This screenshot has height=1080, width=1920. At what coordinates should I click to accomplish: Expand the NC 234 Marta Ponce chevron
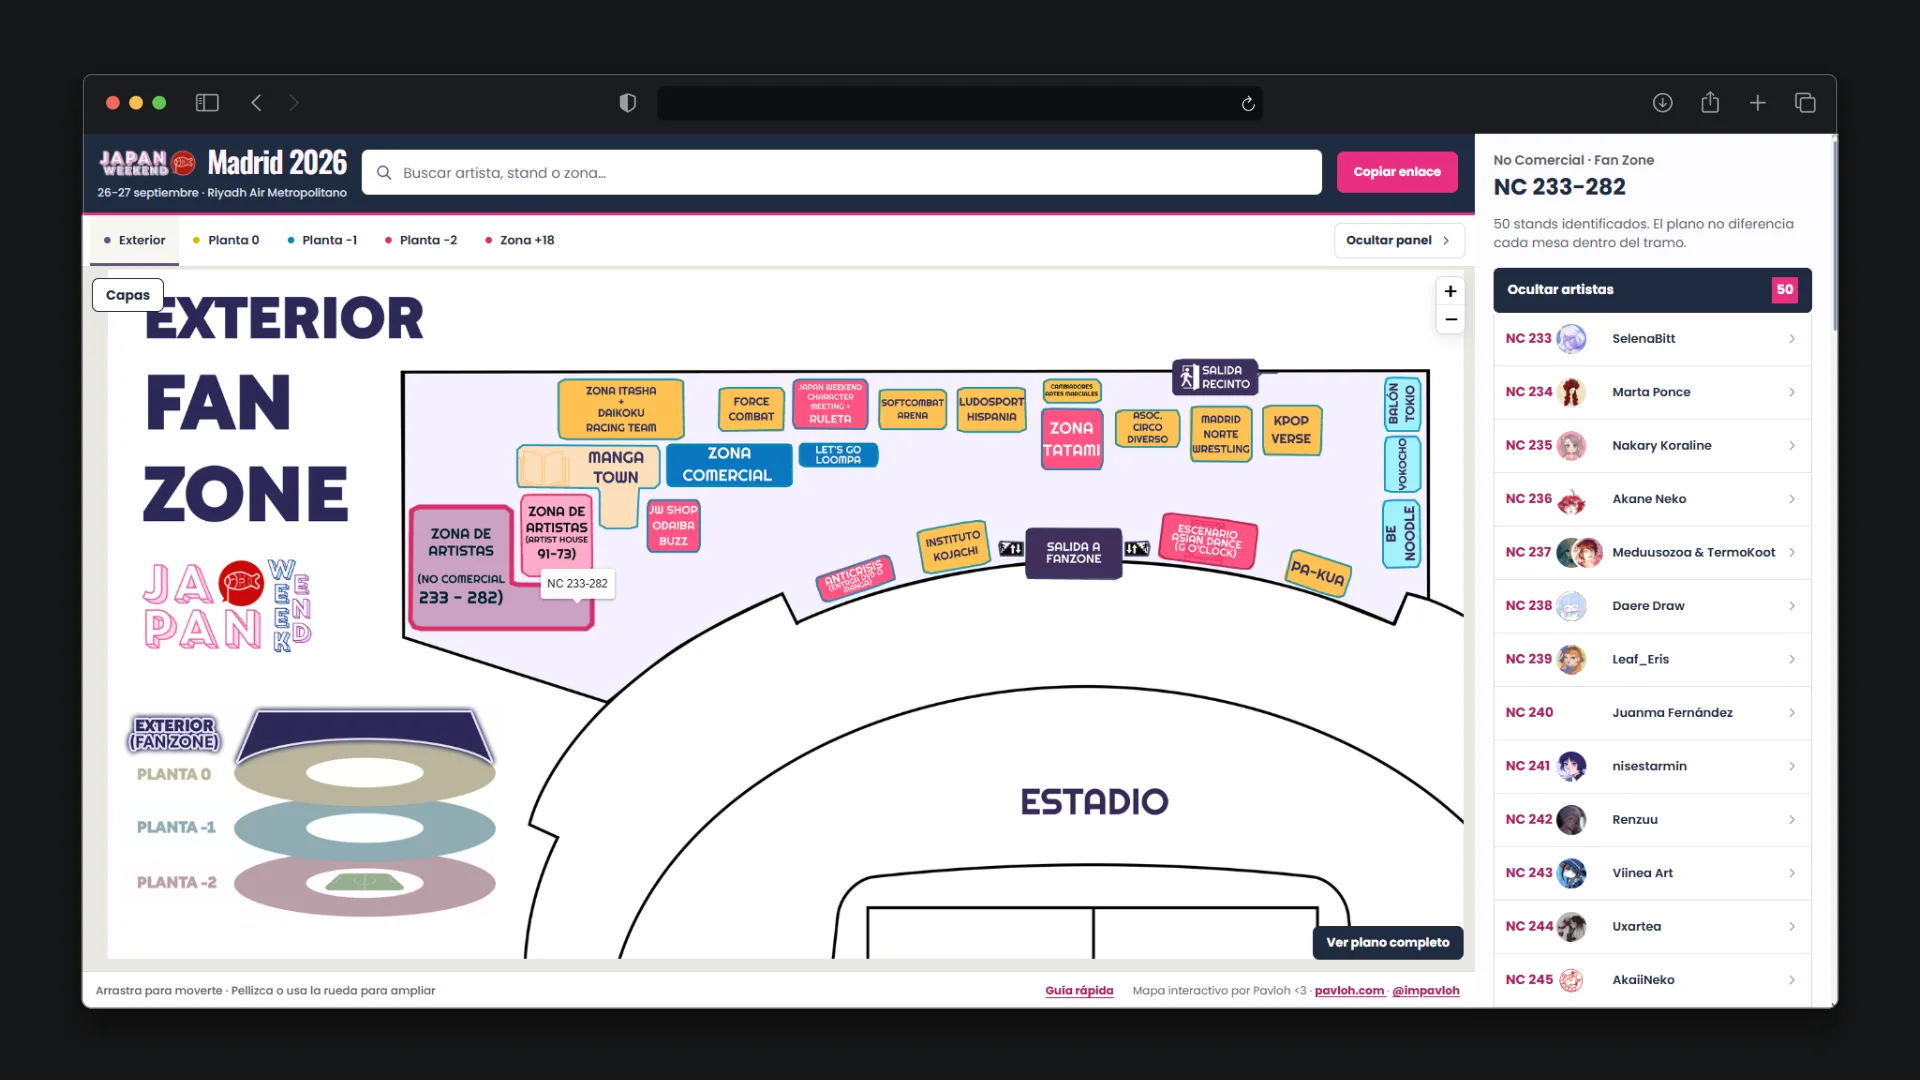(x=1791, y=392)
